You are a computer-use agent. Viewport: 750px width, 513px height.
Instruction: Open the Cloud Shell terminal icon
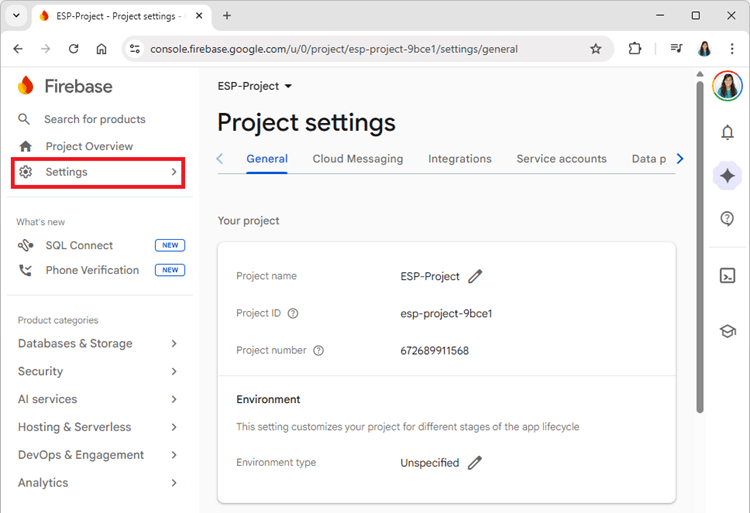(x=727, y=275)
